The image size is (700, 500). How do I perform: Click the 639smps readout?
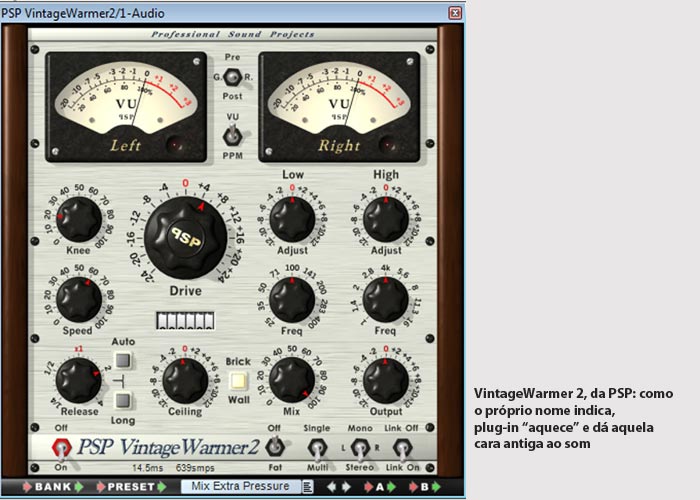point(195,468)
